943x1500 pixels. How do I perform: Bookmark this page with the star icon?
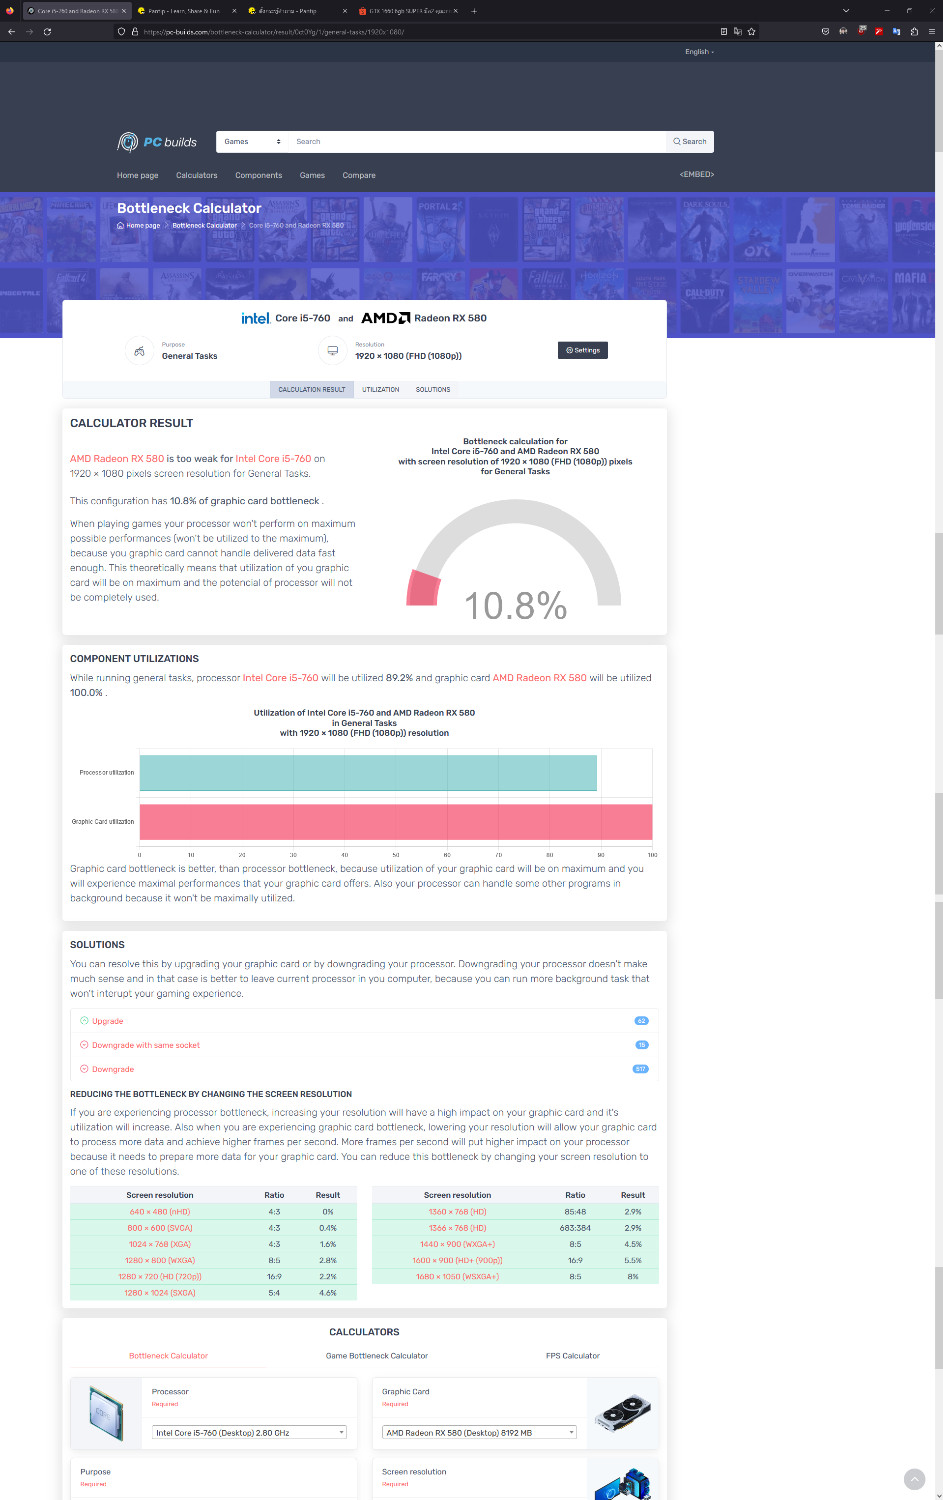(x=751, y=31)
